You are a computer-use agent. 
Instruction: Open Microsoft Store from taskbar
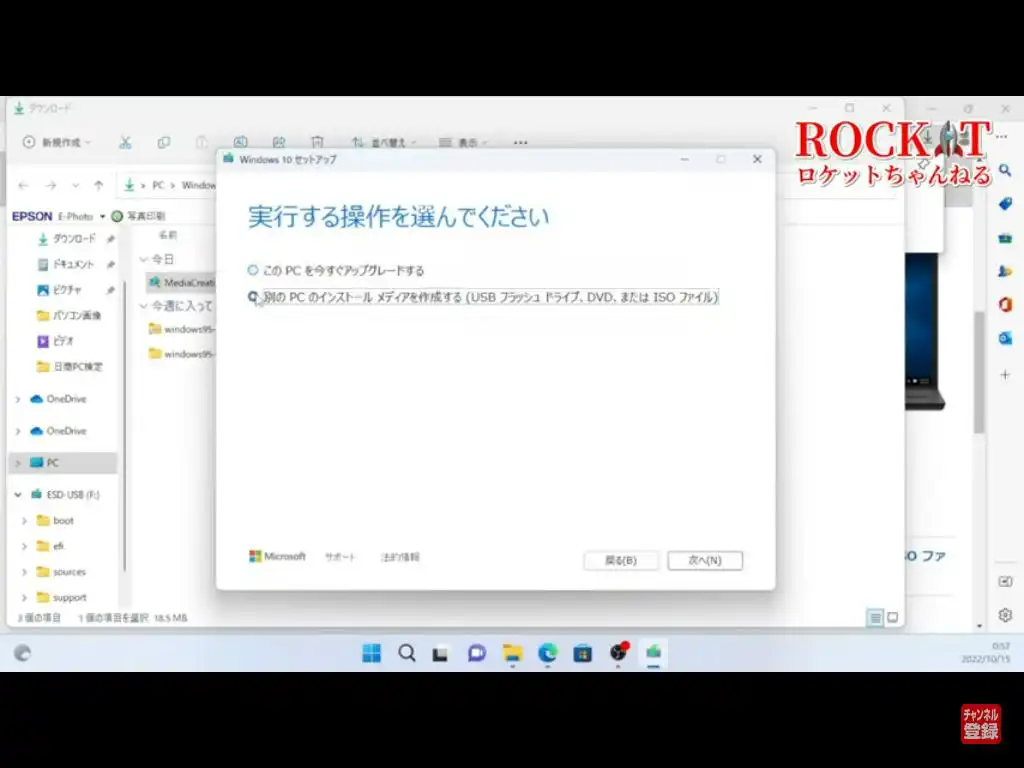click(x=583, y=653)
